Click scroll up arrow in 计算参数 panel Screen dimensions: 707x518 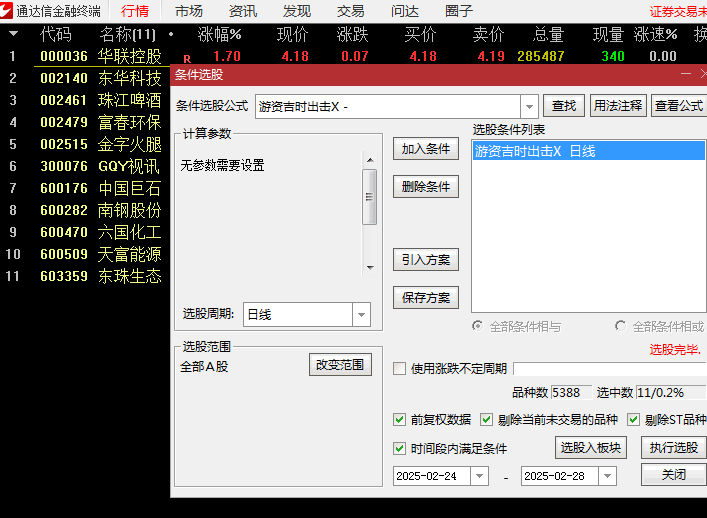(370, 160)
